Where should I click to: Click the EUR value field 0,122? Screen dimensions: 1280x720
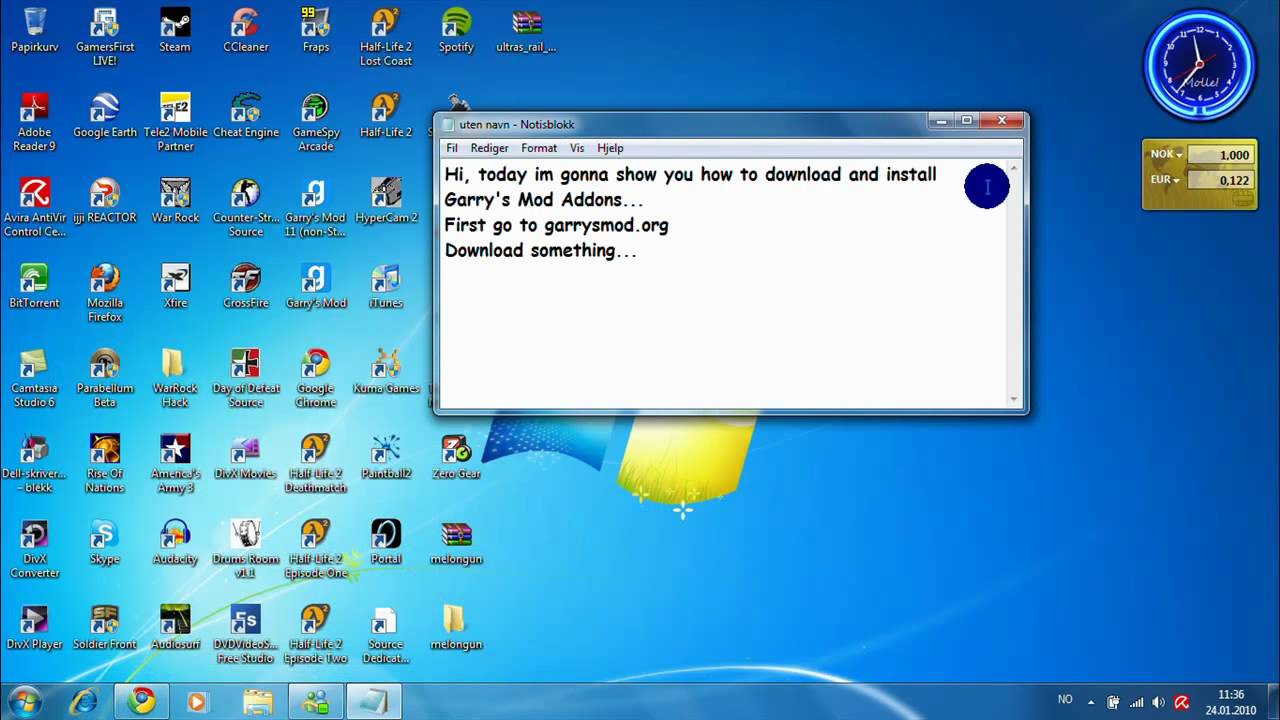[1220, 181]
